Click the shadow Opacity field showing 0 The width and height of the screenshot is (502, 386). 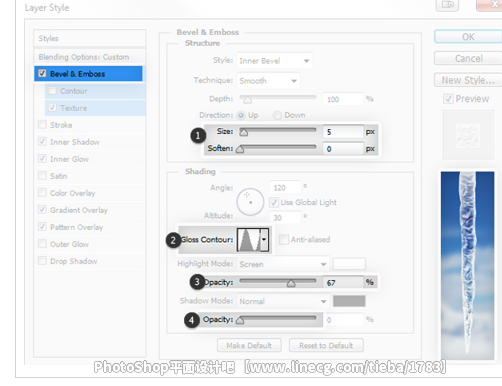coord(343,320)
